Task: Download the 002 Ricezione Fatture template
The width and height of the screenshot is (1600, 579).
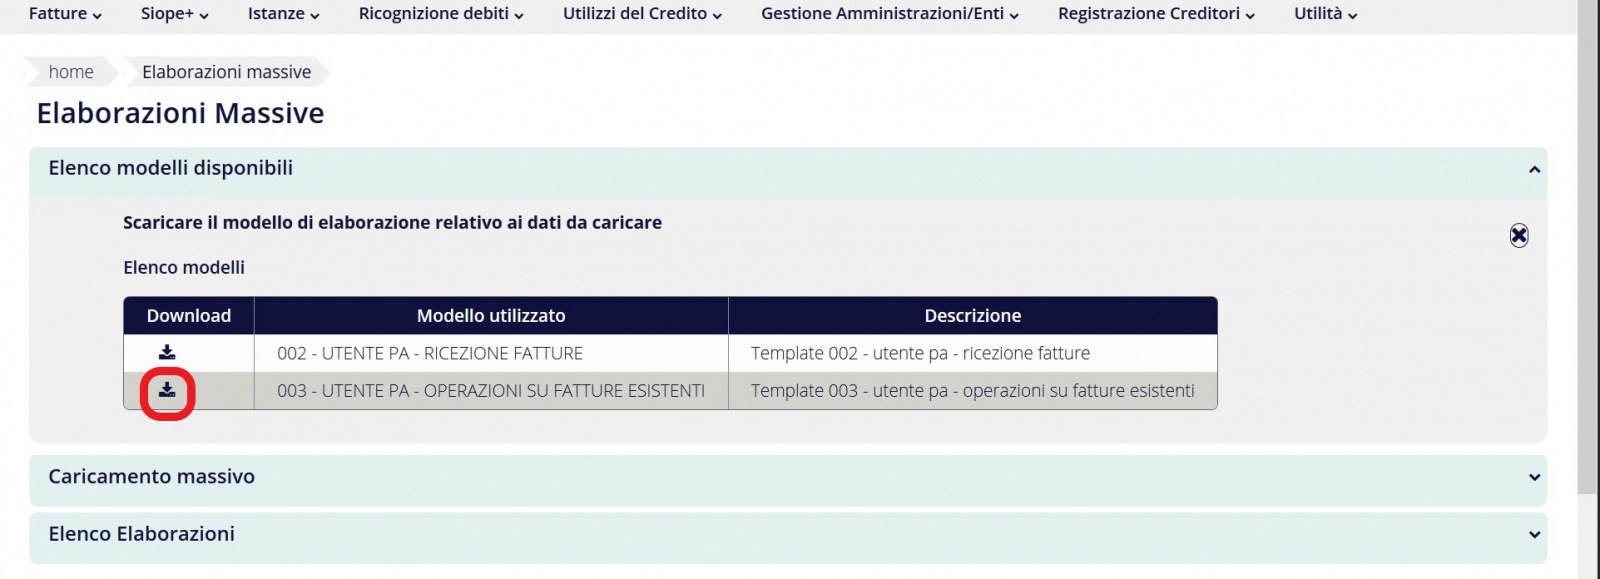Action: [x=167, y=352]
